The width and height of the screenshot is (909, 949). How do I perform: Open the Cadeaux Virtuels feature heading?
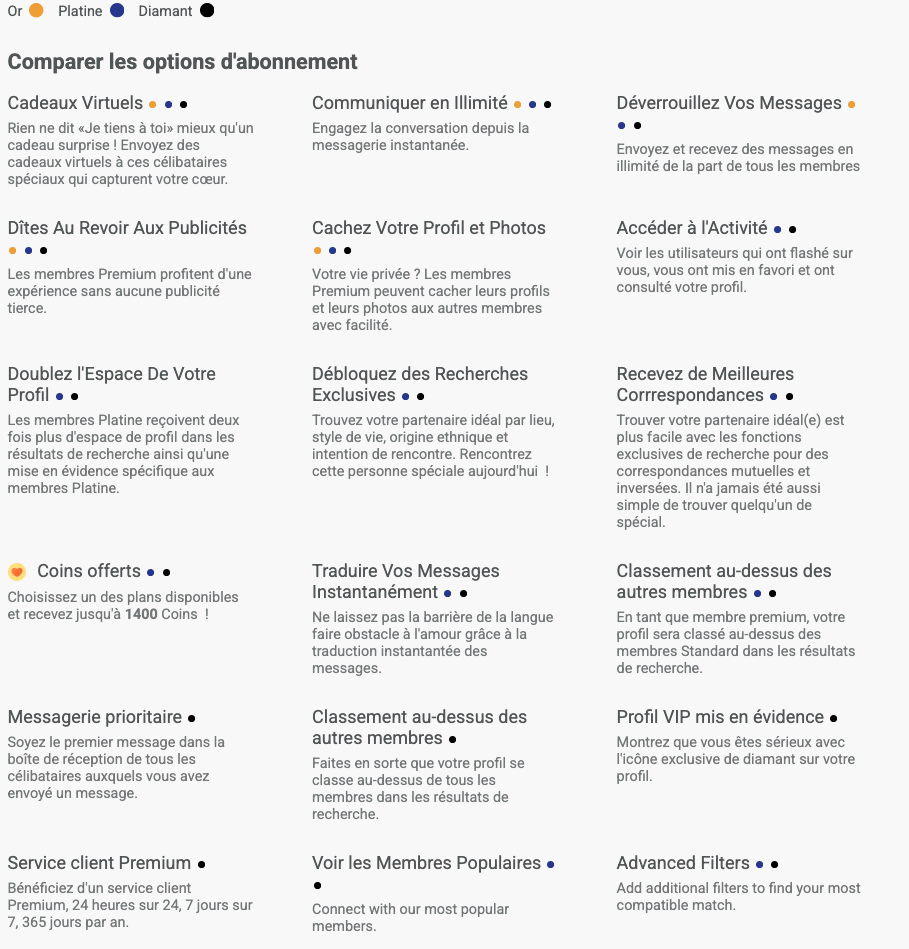coord(75,103)
